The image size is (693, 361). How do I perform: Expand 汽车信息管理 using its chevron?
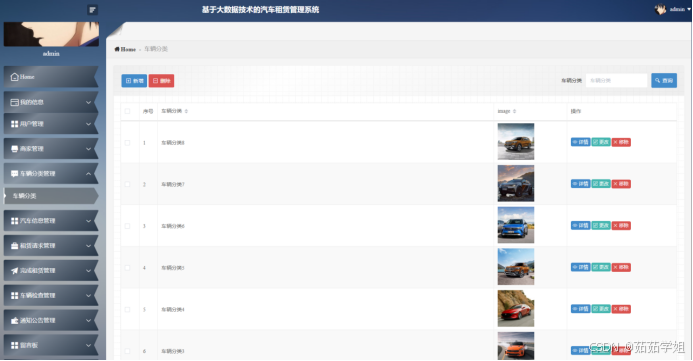pyautogui.click(x=88, y=220)
